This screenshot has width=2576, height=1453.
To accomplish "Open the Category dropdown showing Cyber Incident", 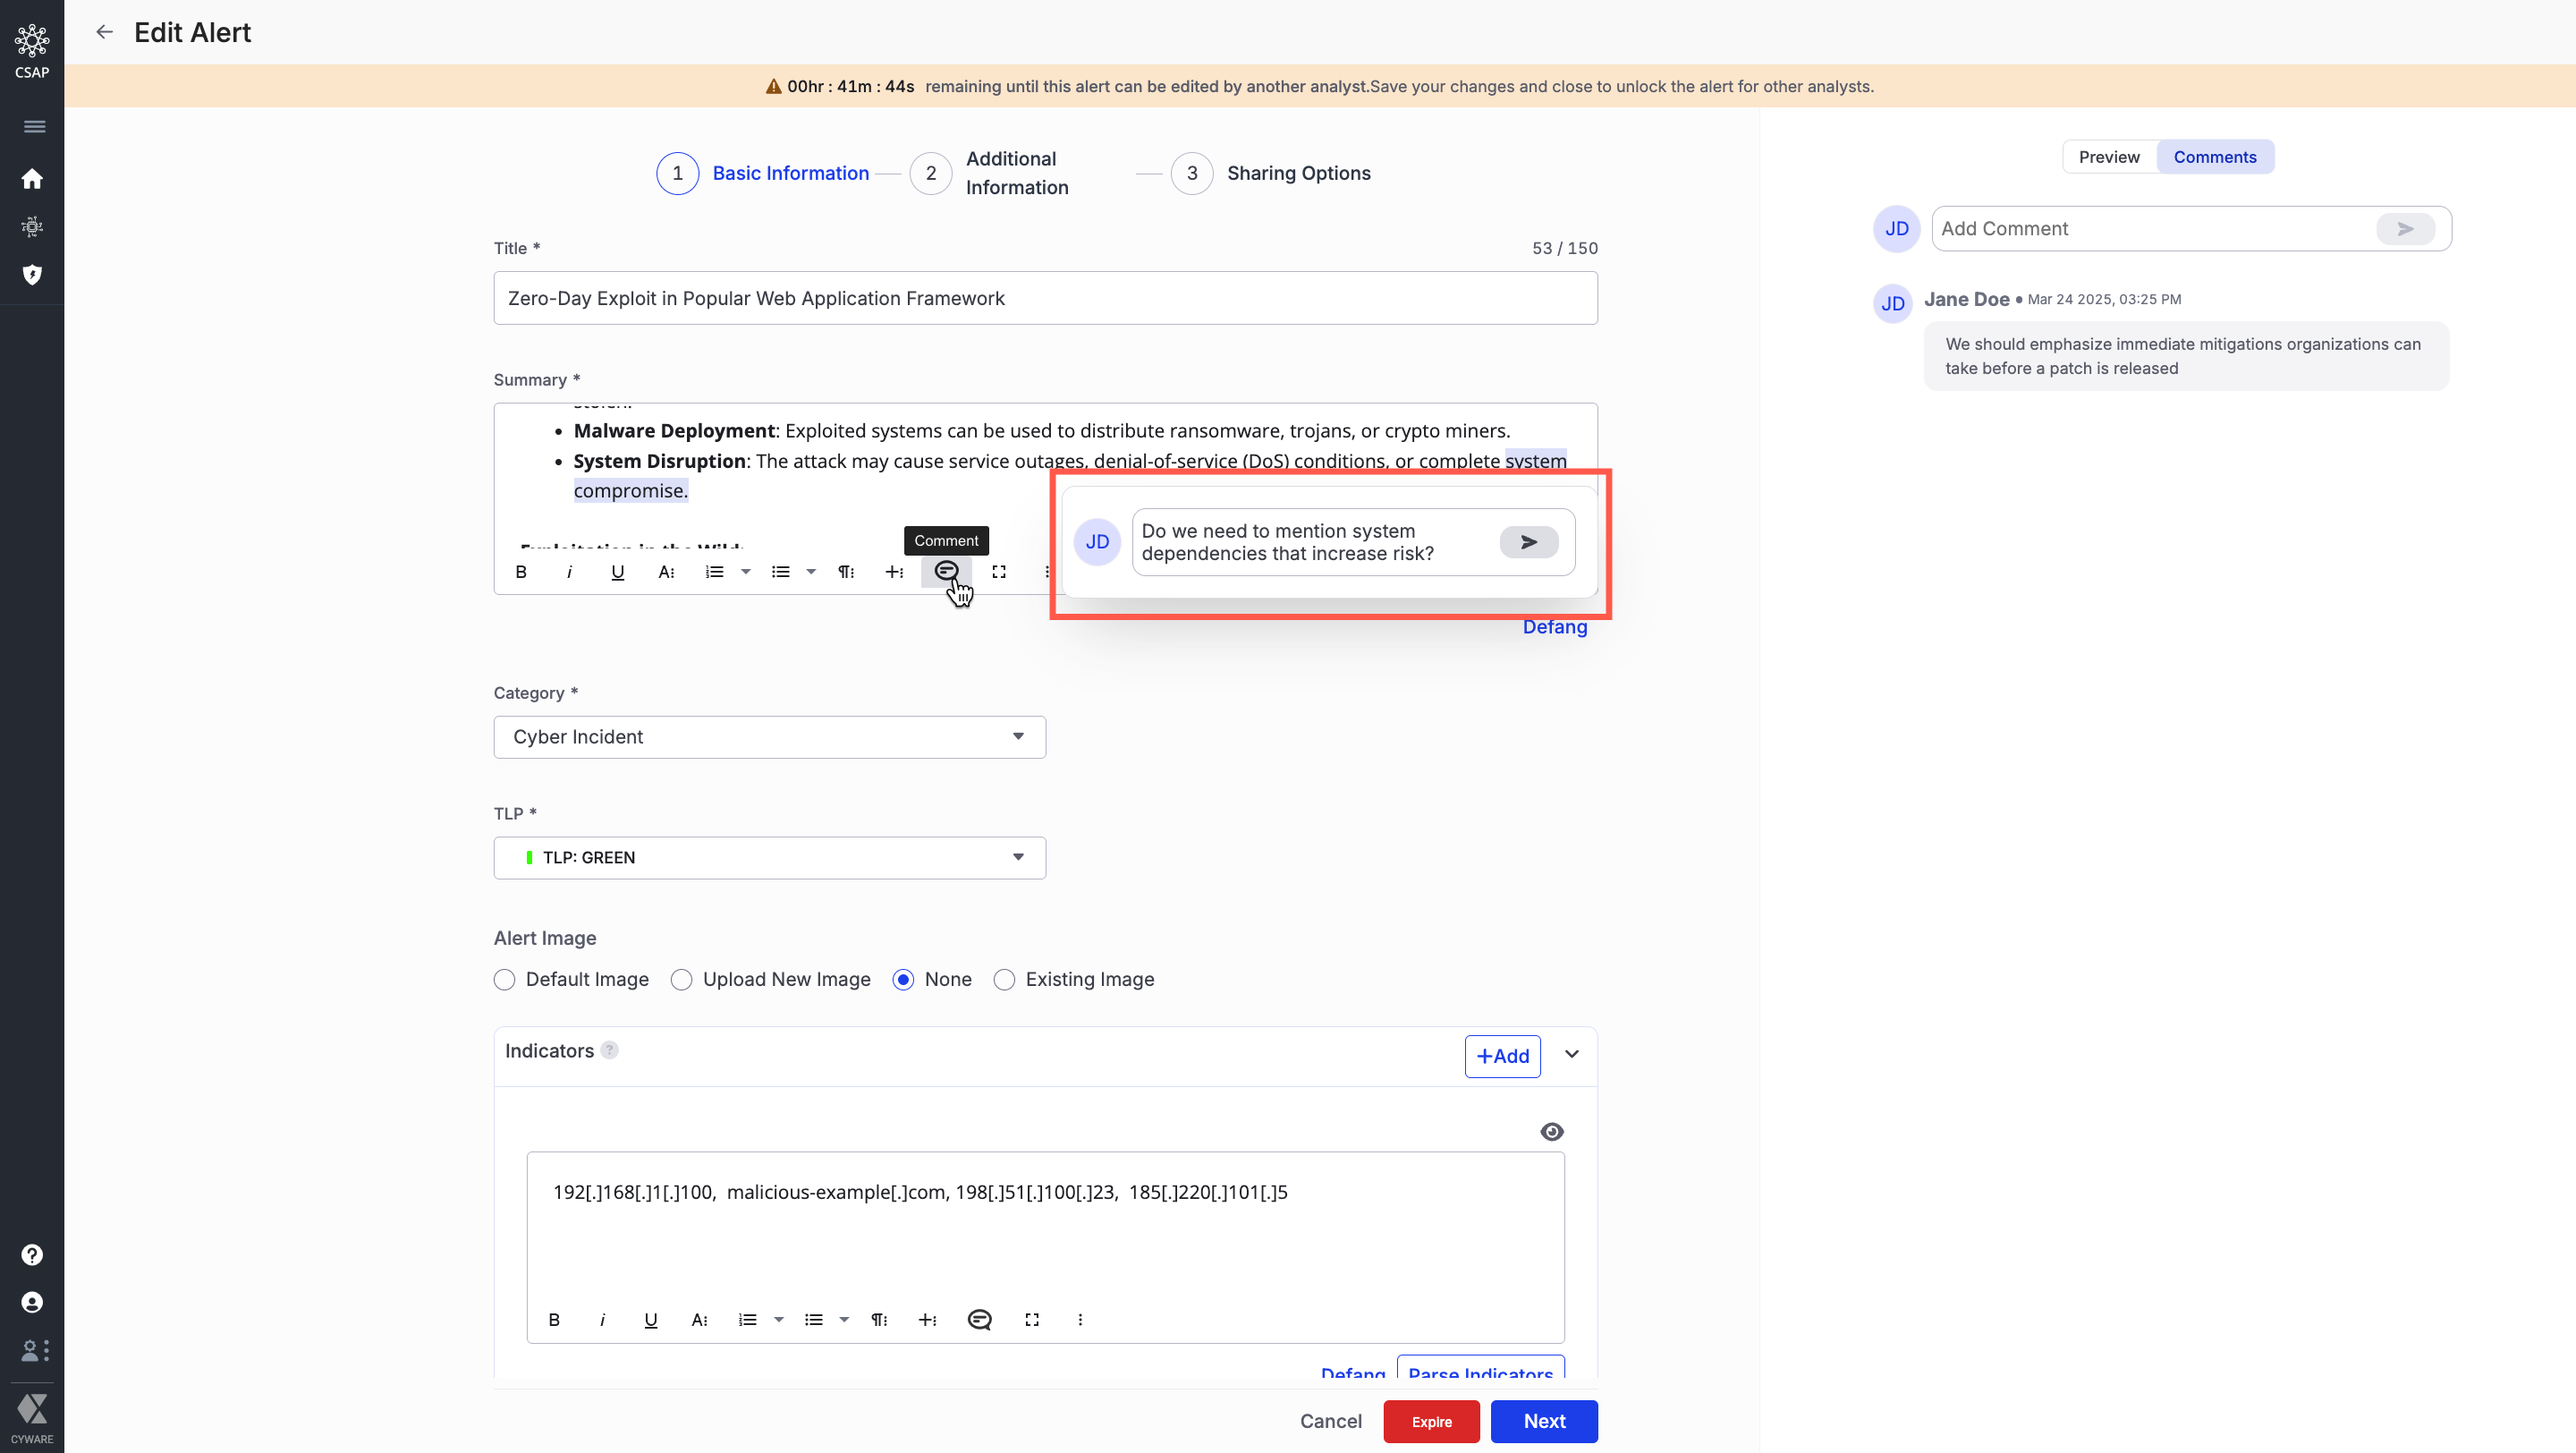I will pyautogui.click(x=769, y=737).
